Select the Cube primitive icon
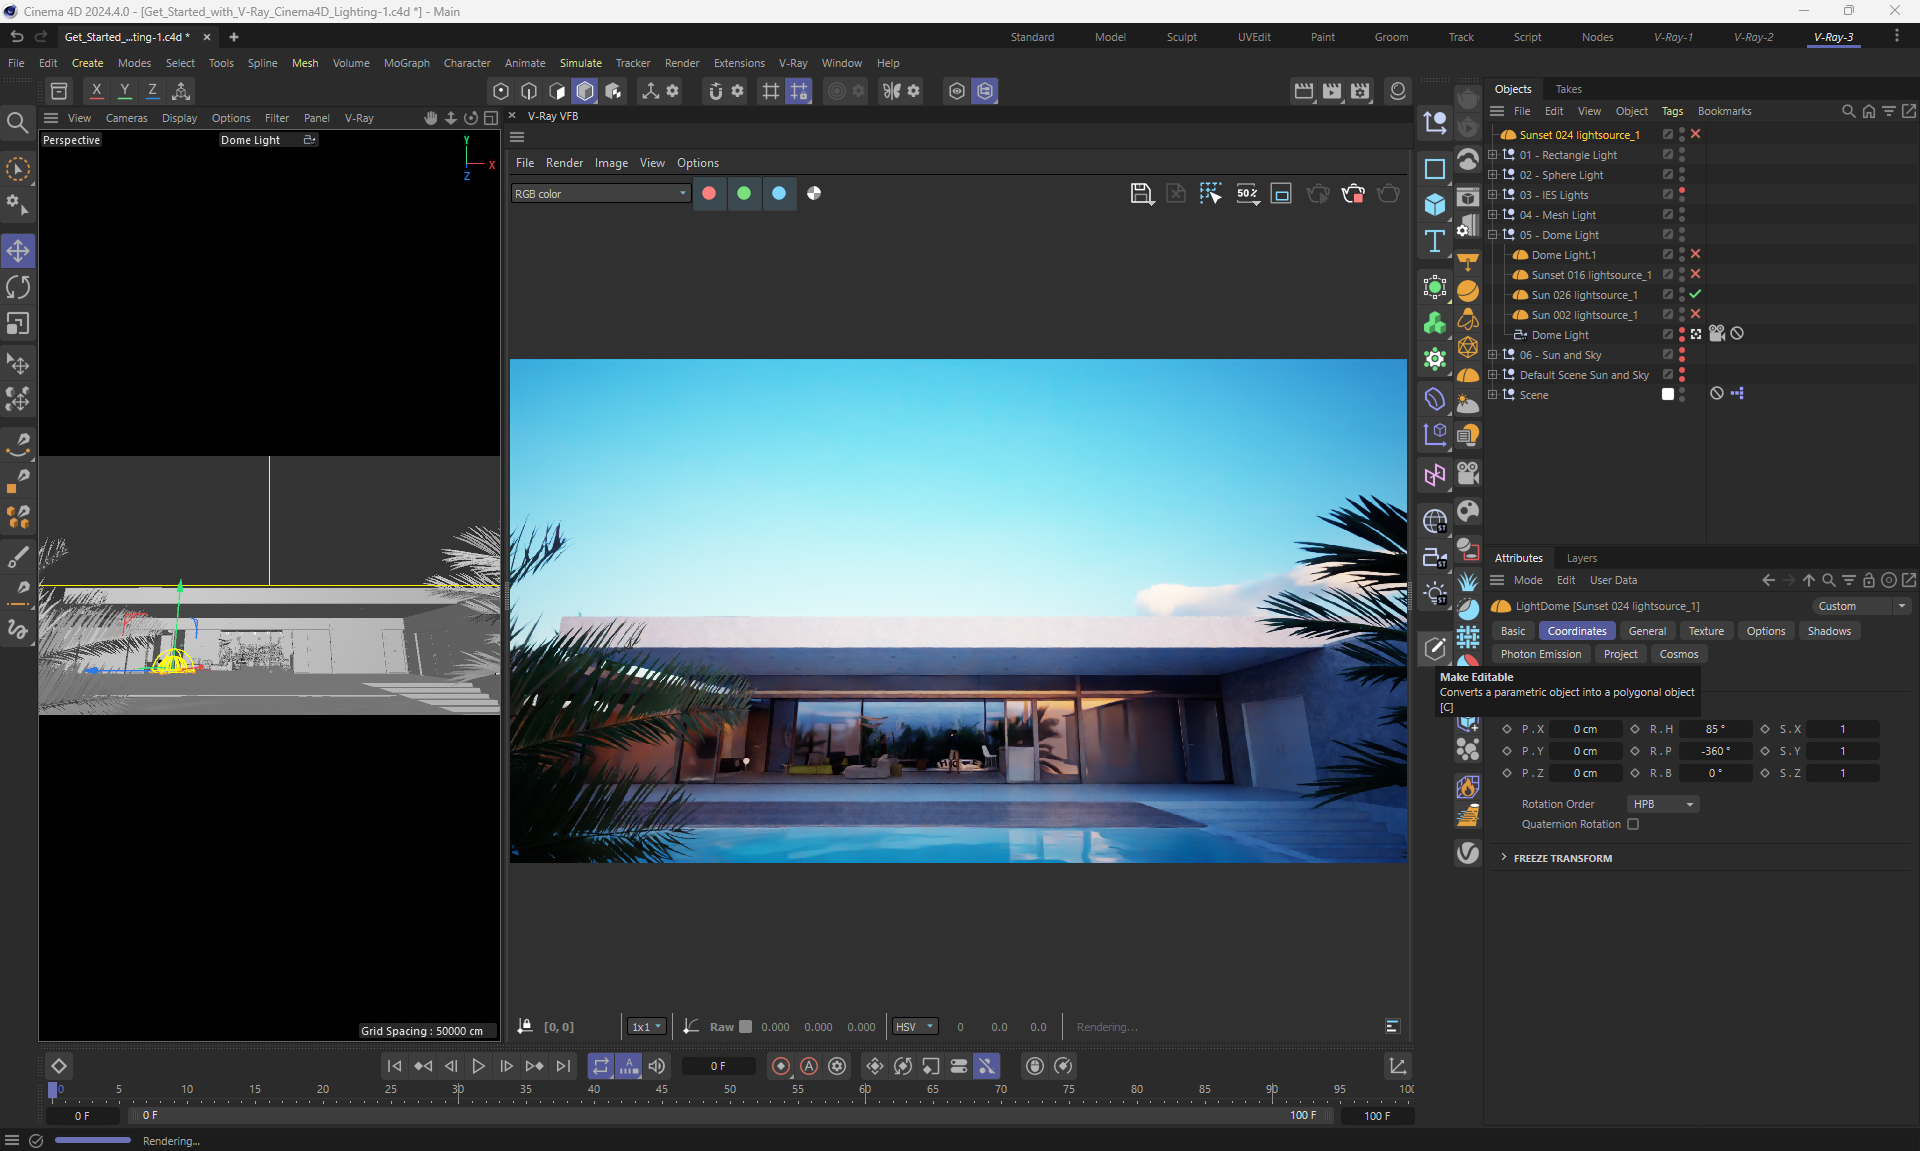The width and height of the screenshot is (1920, 1151). pos(1435,204)
